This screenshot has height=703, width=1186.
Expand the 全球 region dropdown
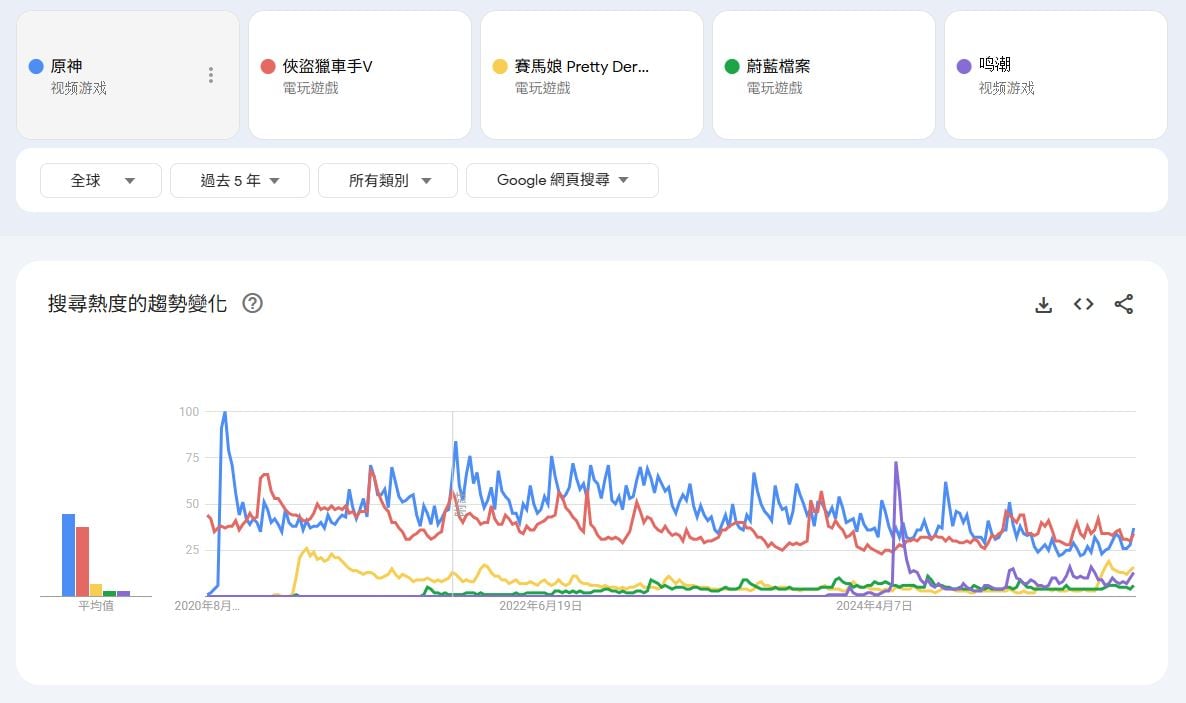(x=101, y=181)
